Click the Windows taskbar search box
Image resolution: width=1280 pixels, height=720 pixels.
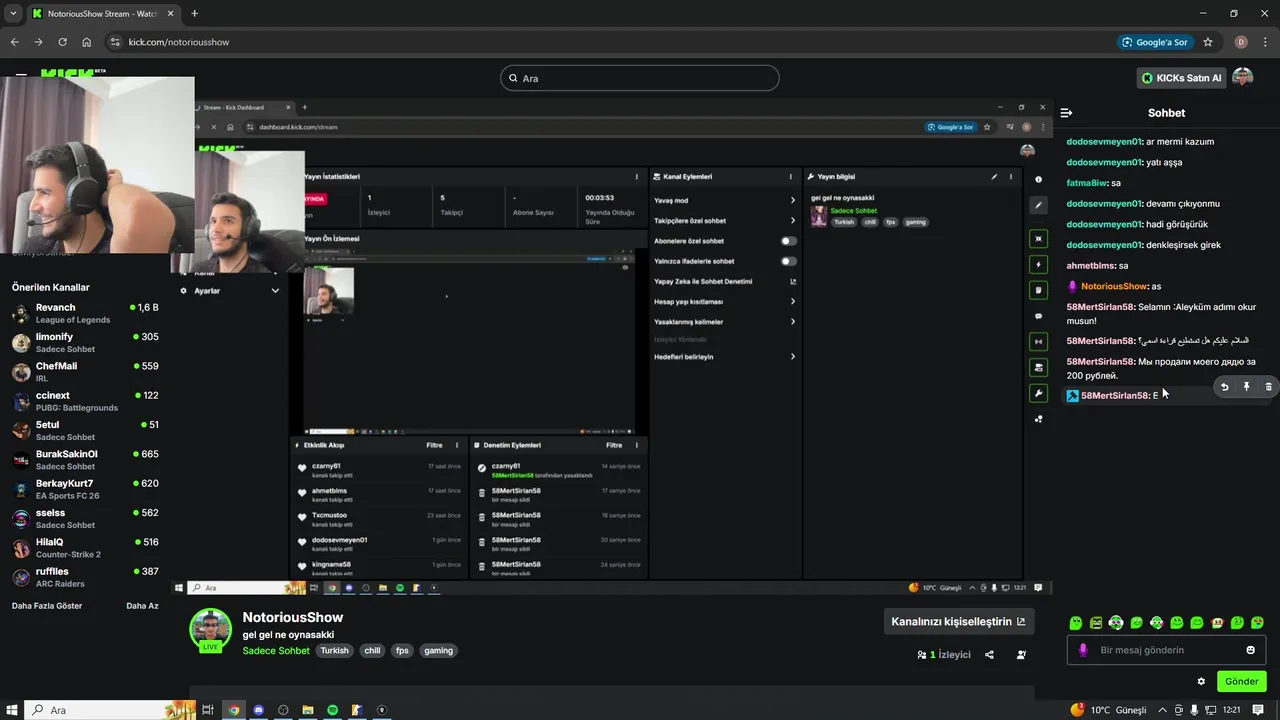[x=109, y=710]
